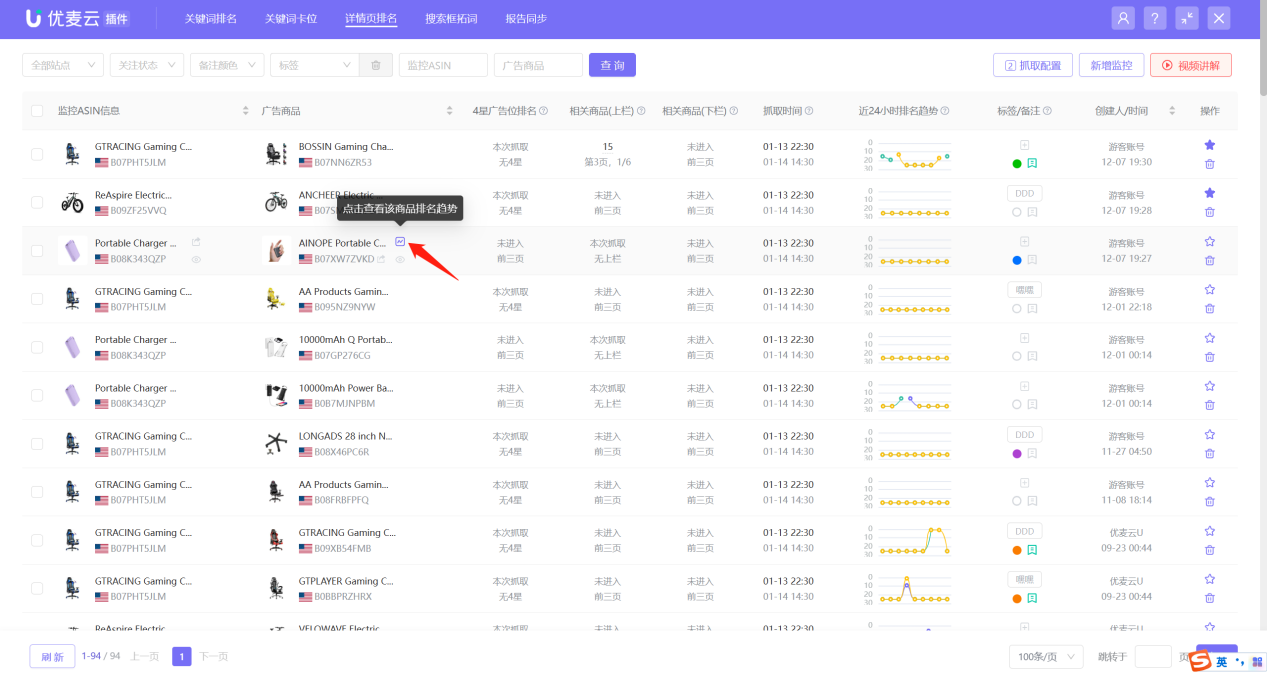Click the green note icon in first row
This screenshot has height=679, width=1267.
(1032, 163)
